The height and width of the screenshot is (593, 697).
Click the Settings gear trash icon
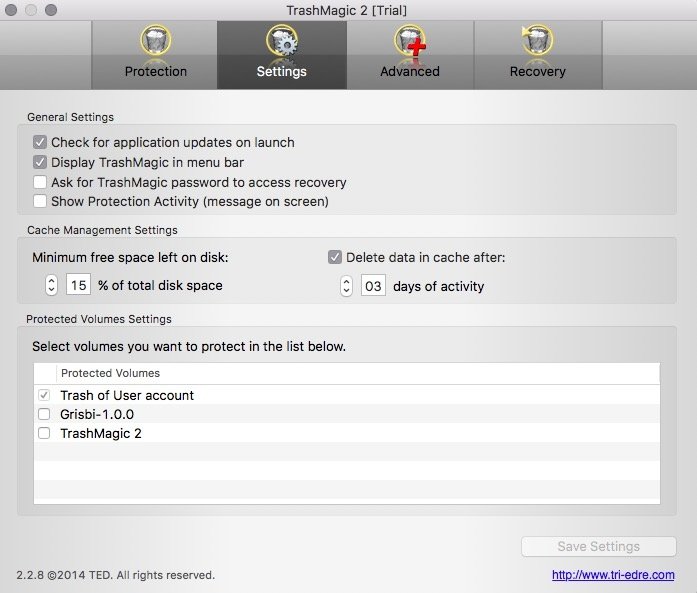(x=282, y=40)
